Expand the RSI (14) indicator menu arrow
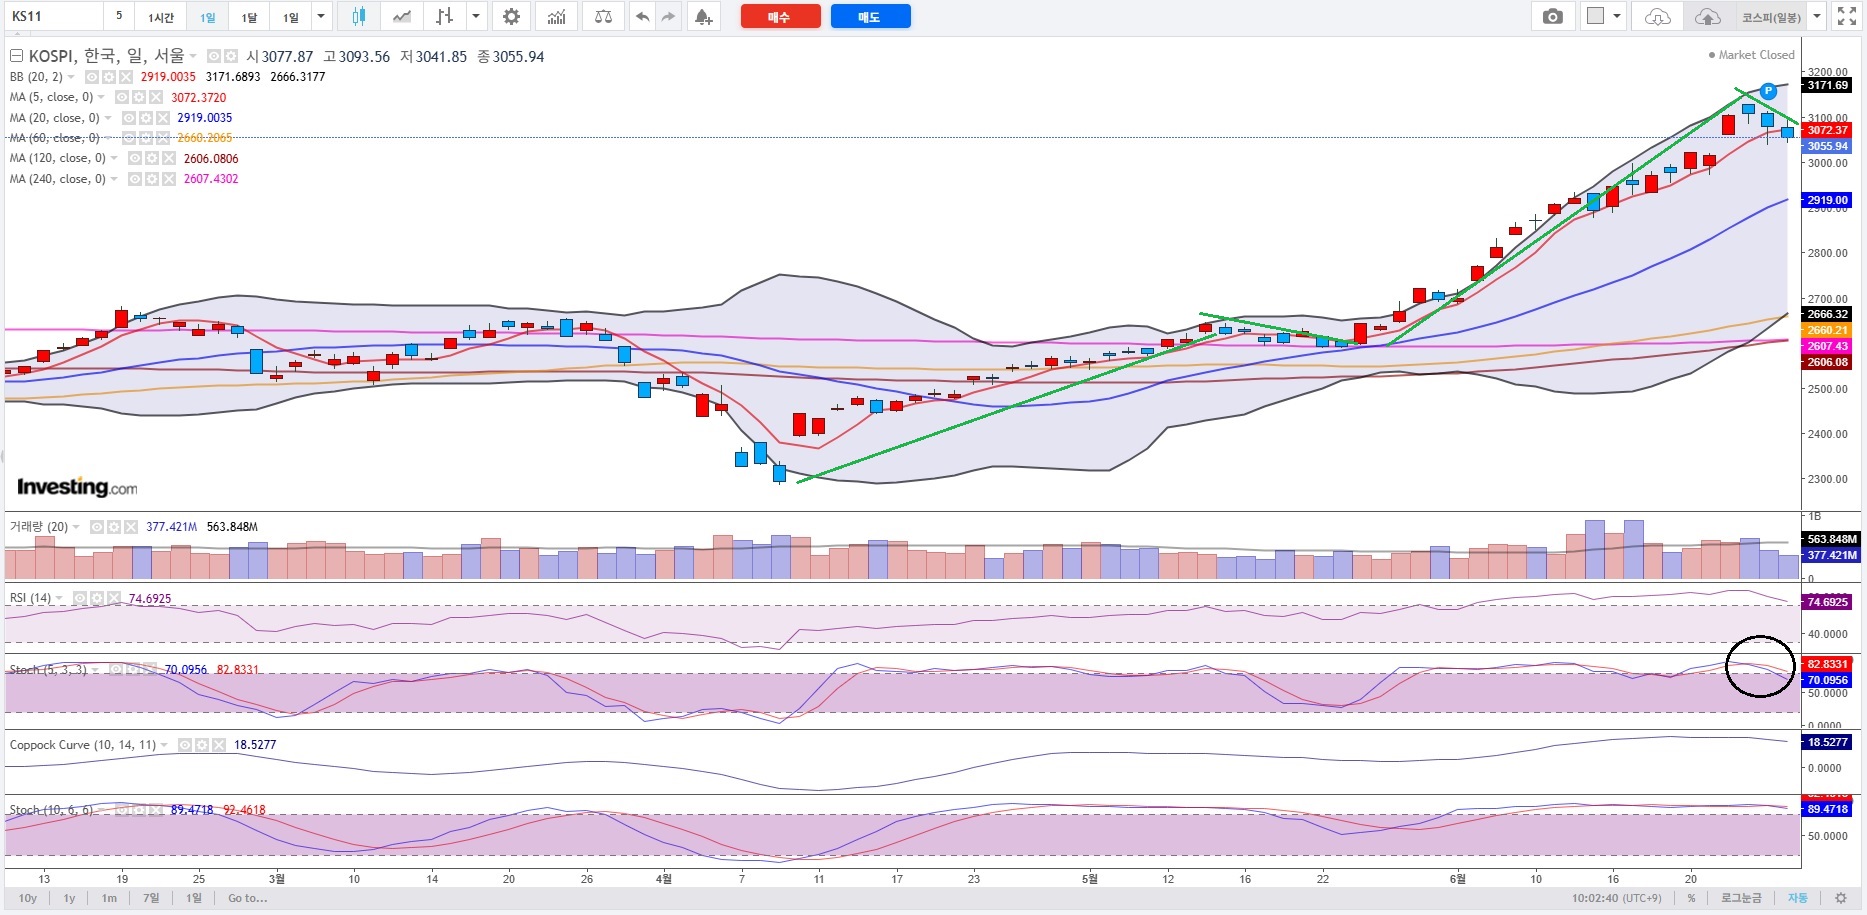The height and width of the screenshot is (915, 1867). click(59, 598)
